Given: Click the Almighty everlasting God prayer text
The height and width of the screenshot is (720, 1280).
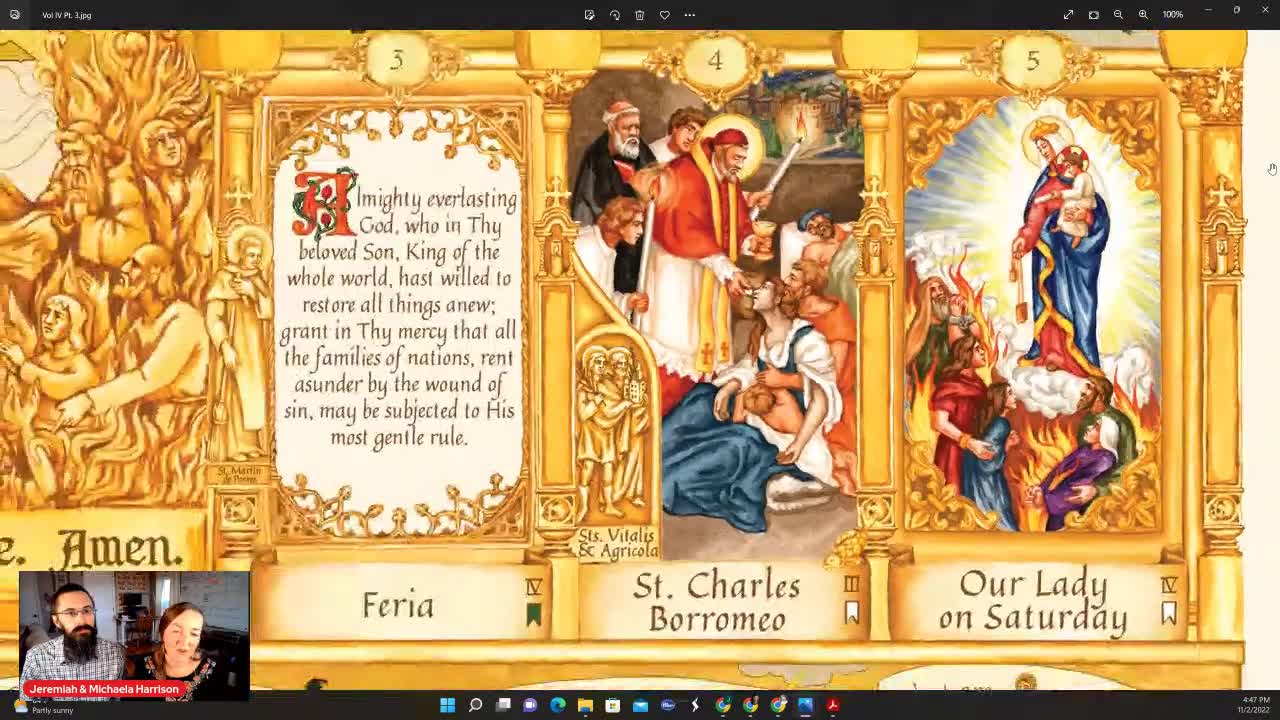Looking at the screenshot, I should pos(399,317).
